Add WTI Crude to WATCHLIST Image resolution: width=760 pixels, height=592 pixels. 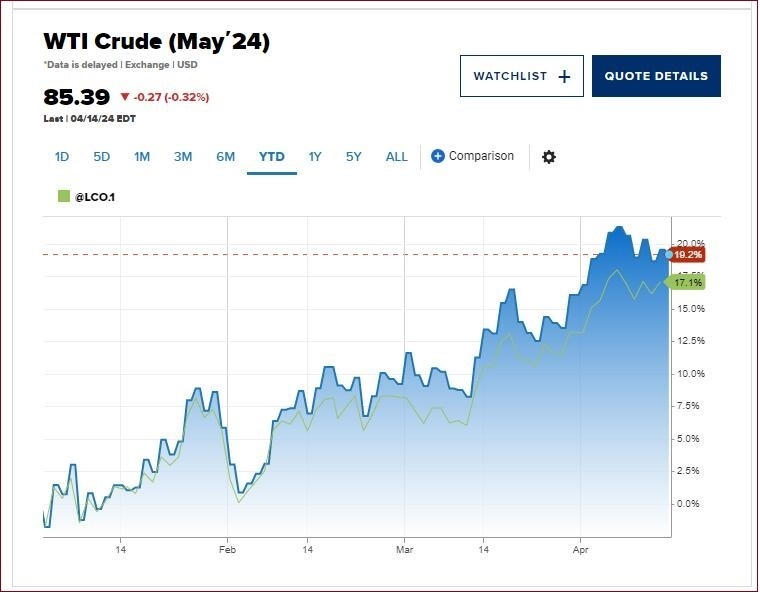[520, 76]
